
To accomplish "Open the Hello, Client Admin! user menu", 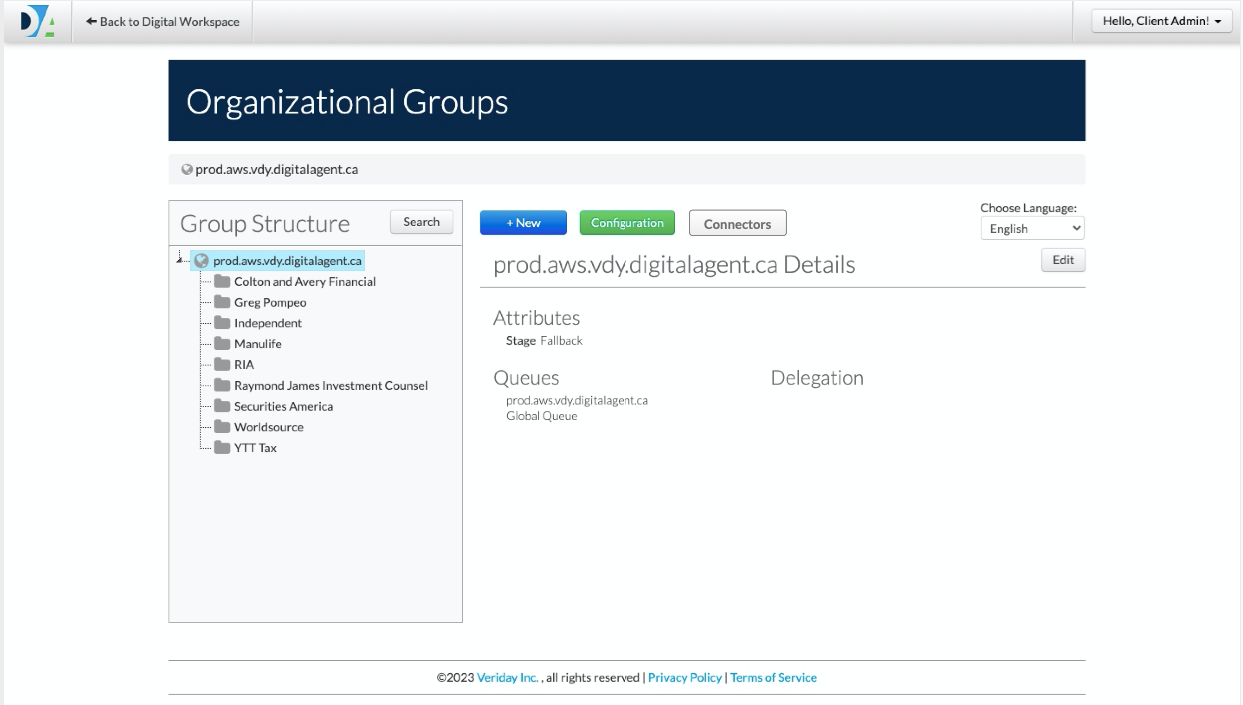I will point(1162,21).
